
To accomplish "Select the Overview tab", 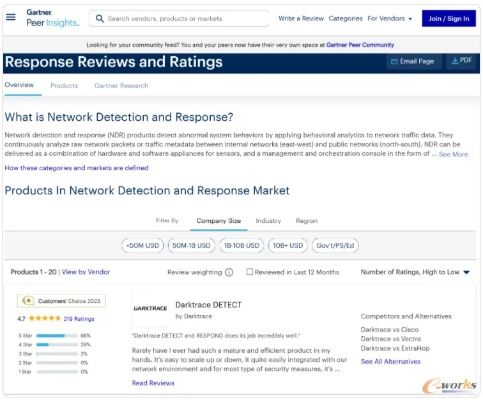I will click(19, 85).
